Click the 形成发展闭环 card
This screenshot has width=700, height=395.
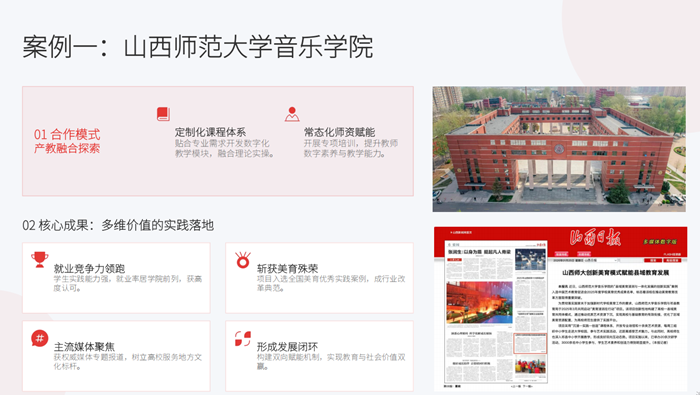click(319, 356)
